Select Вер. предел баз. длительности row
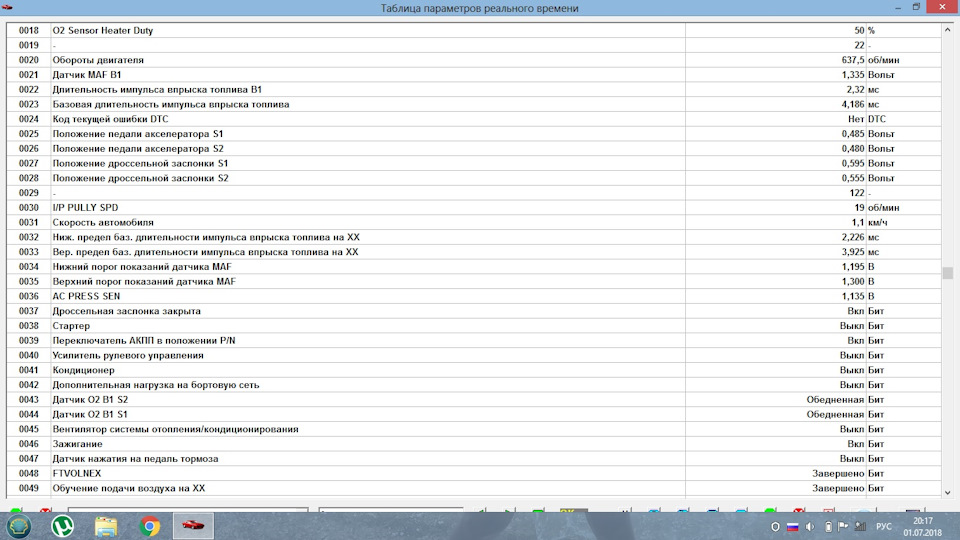 pyautogui.click(x=474, y=252)
